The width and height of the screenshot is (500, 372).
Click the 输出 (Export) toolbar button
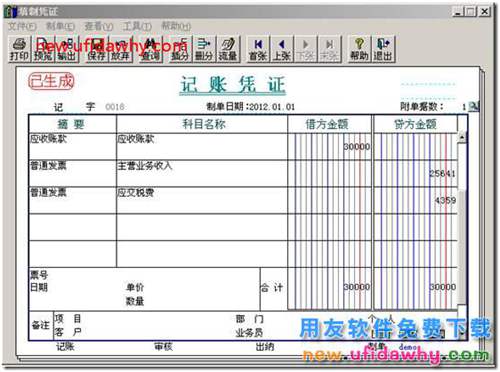67,49
